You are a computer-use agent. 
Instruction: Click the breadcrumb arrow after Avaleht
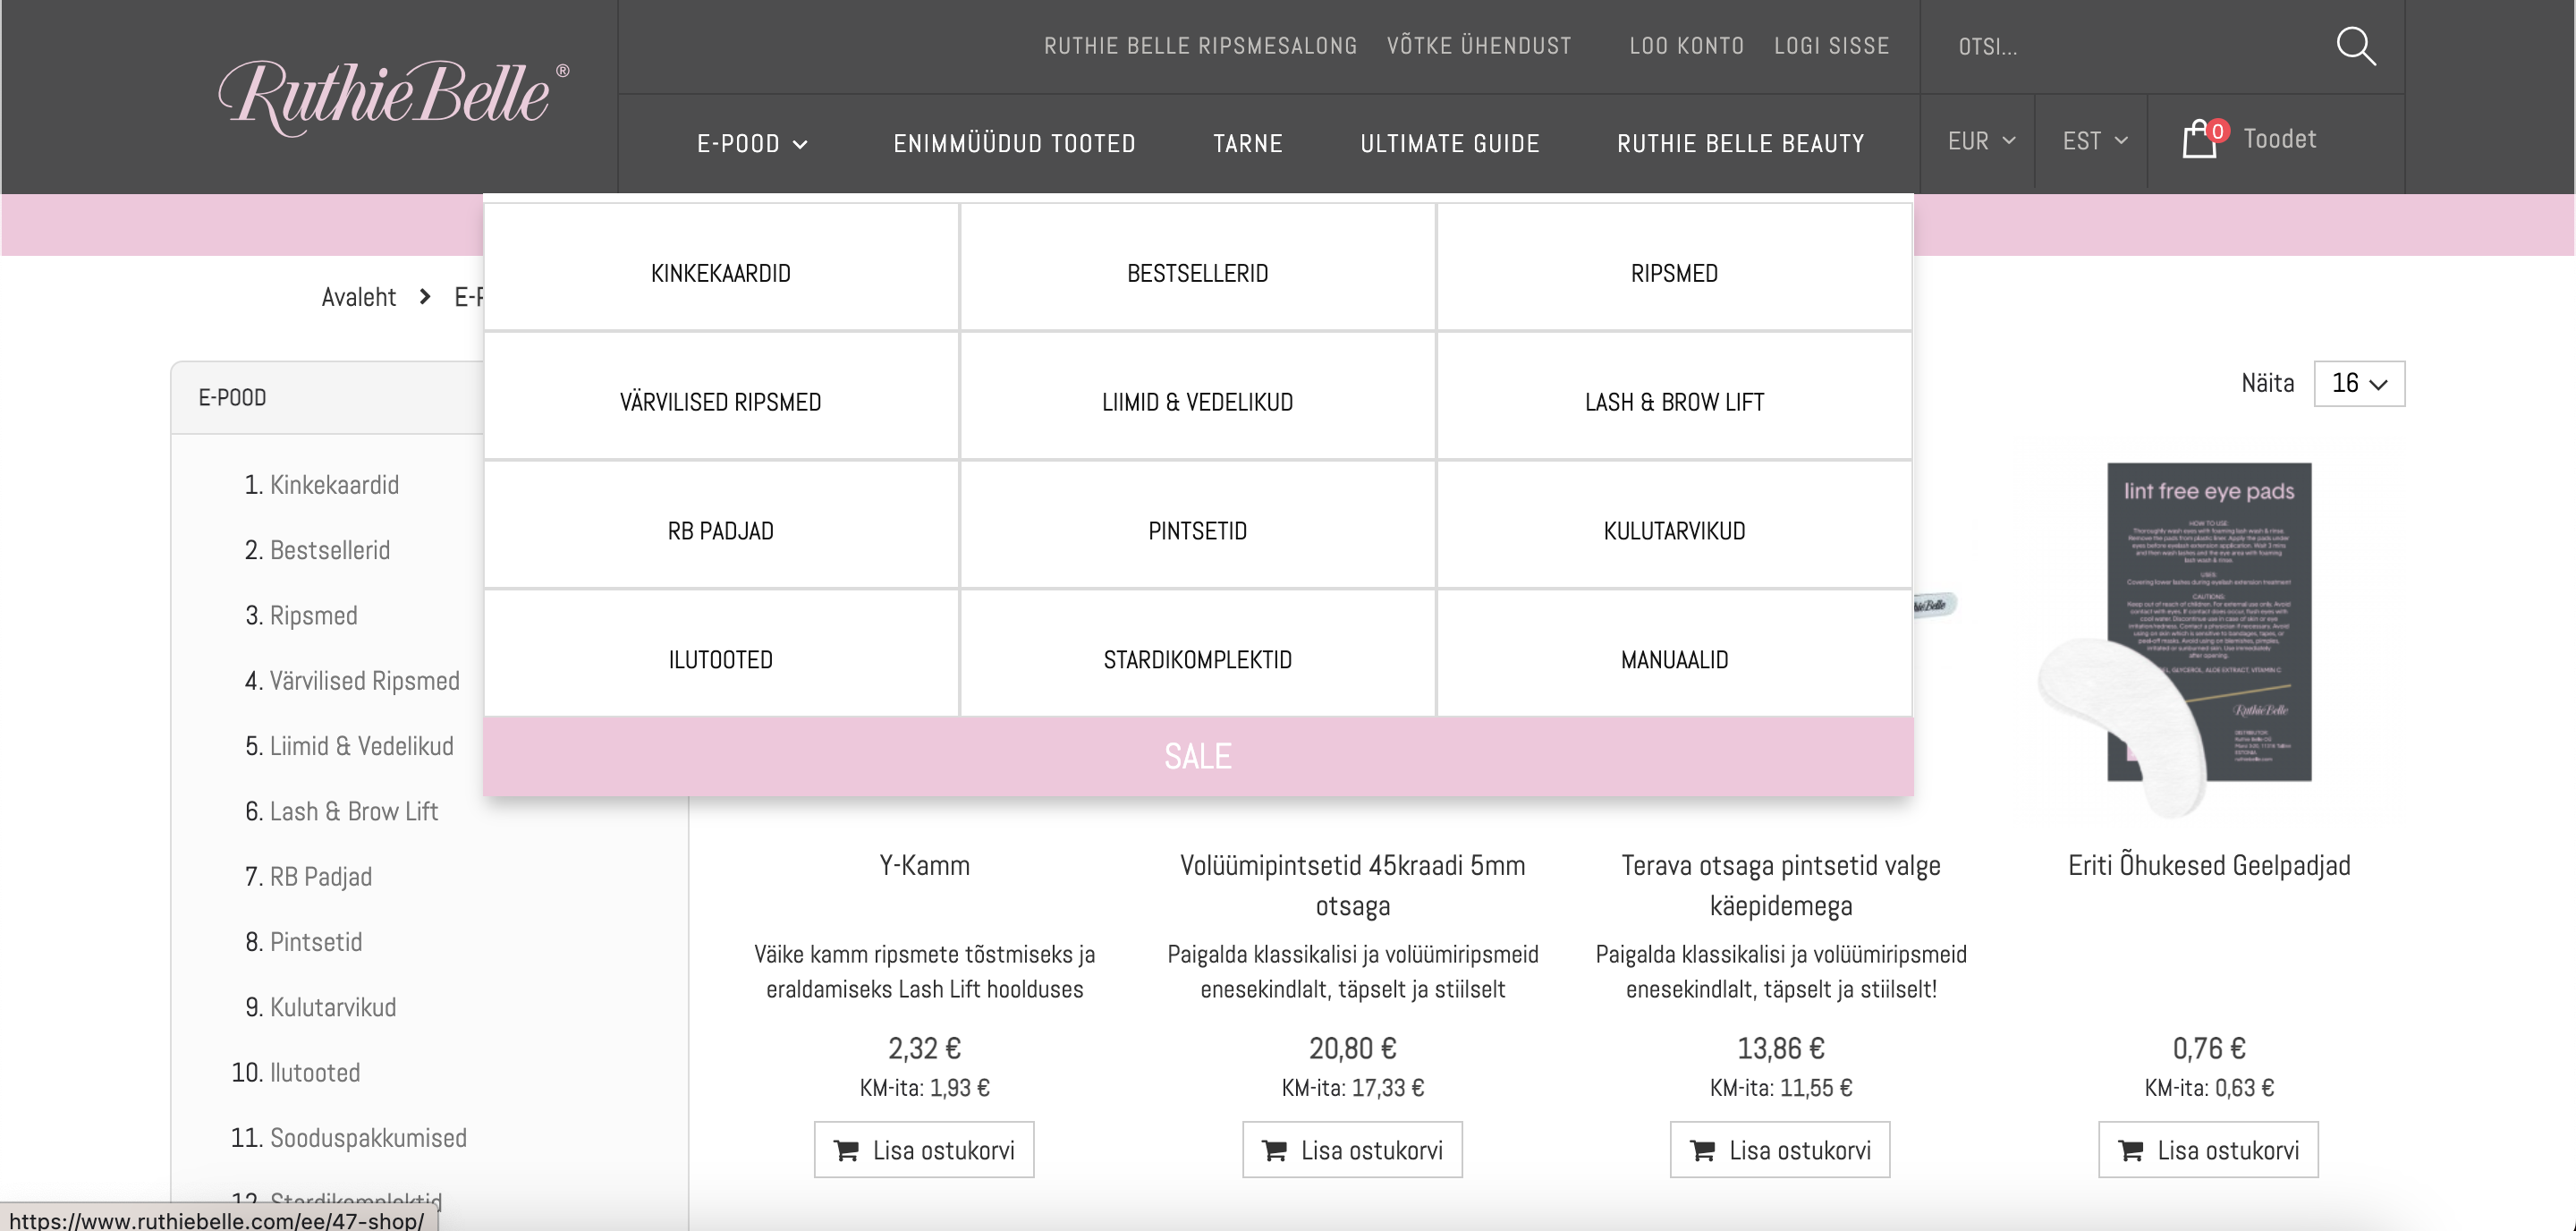(425, 297)
